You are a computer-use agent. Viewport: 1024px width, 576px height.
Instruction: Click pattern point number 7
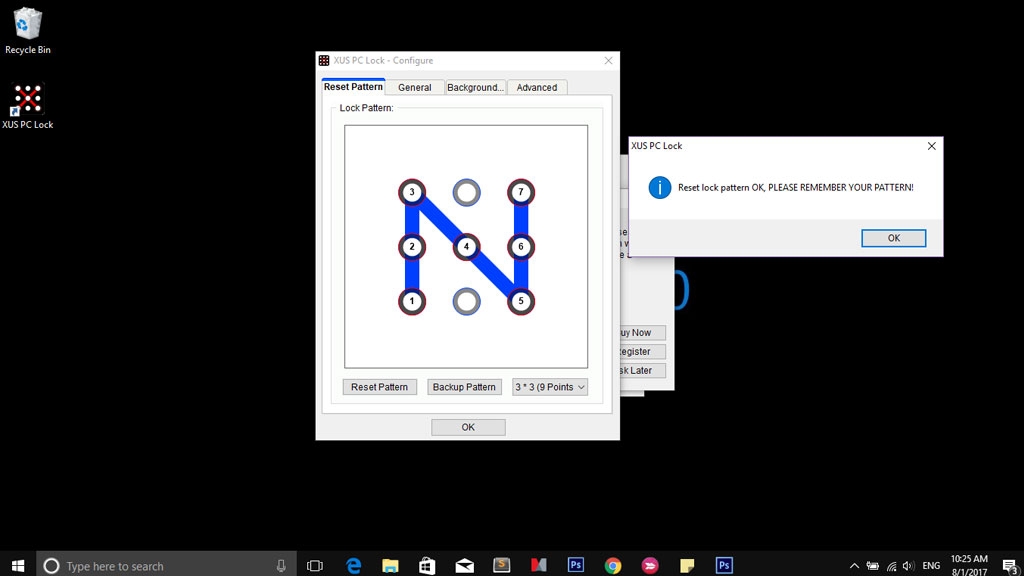pyautogui.click(x=520, y=192)
